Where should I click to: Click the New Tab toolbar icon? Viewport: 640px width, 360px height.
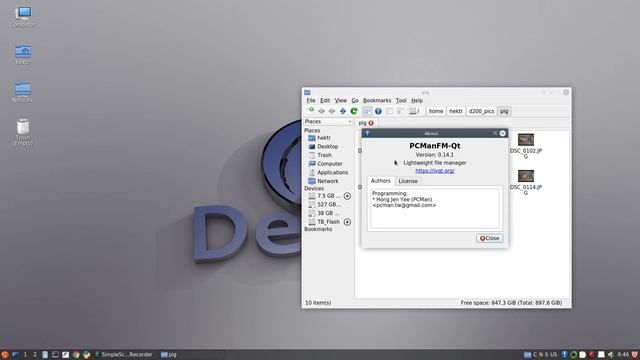311,111
